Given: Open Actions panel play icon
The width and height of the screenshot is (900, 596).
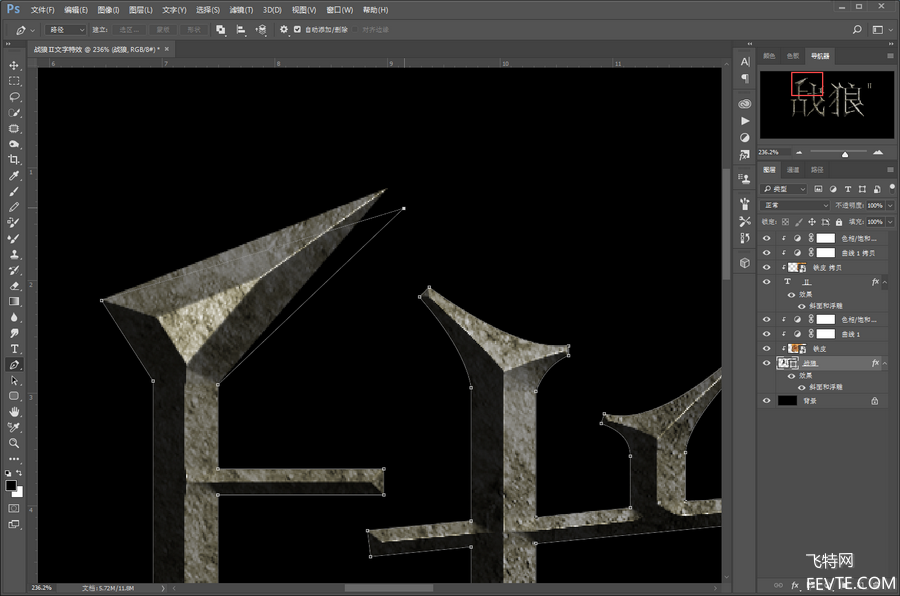Looking at the screenshot, I should [x=745, y=121].
